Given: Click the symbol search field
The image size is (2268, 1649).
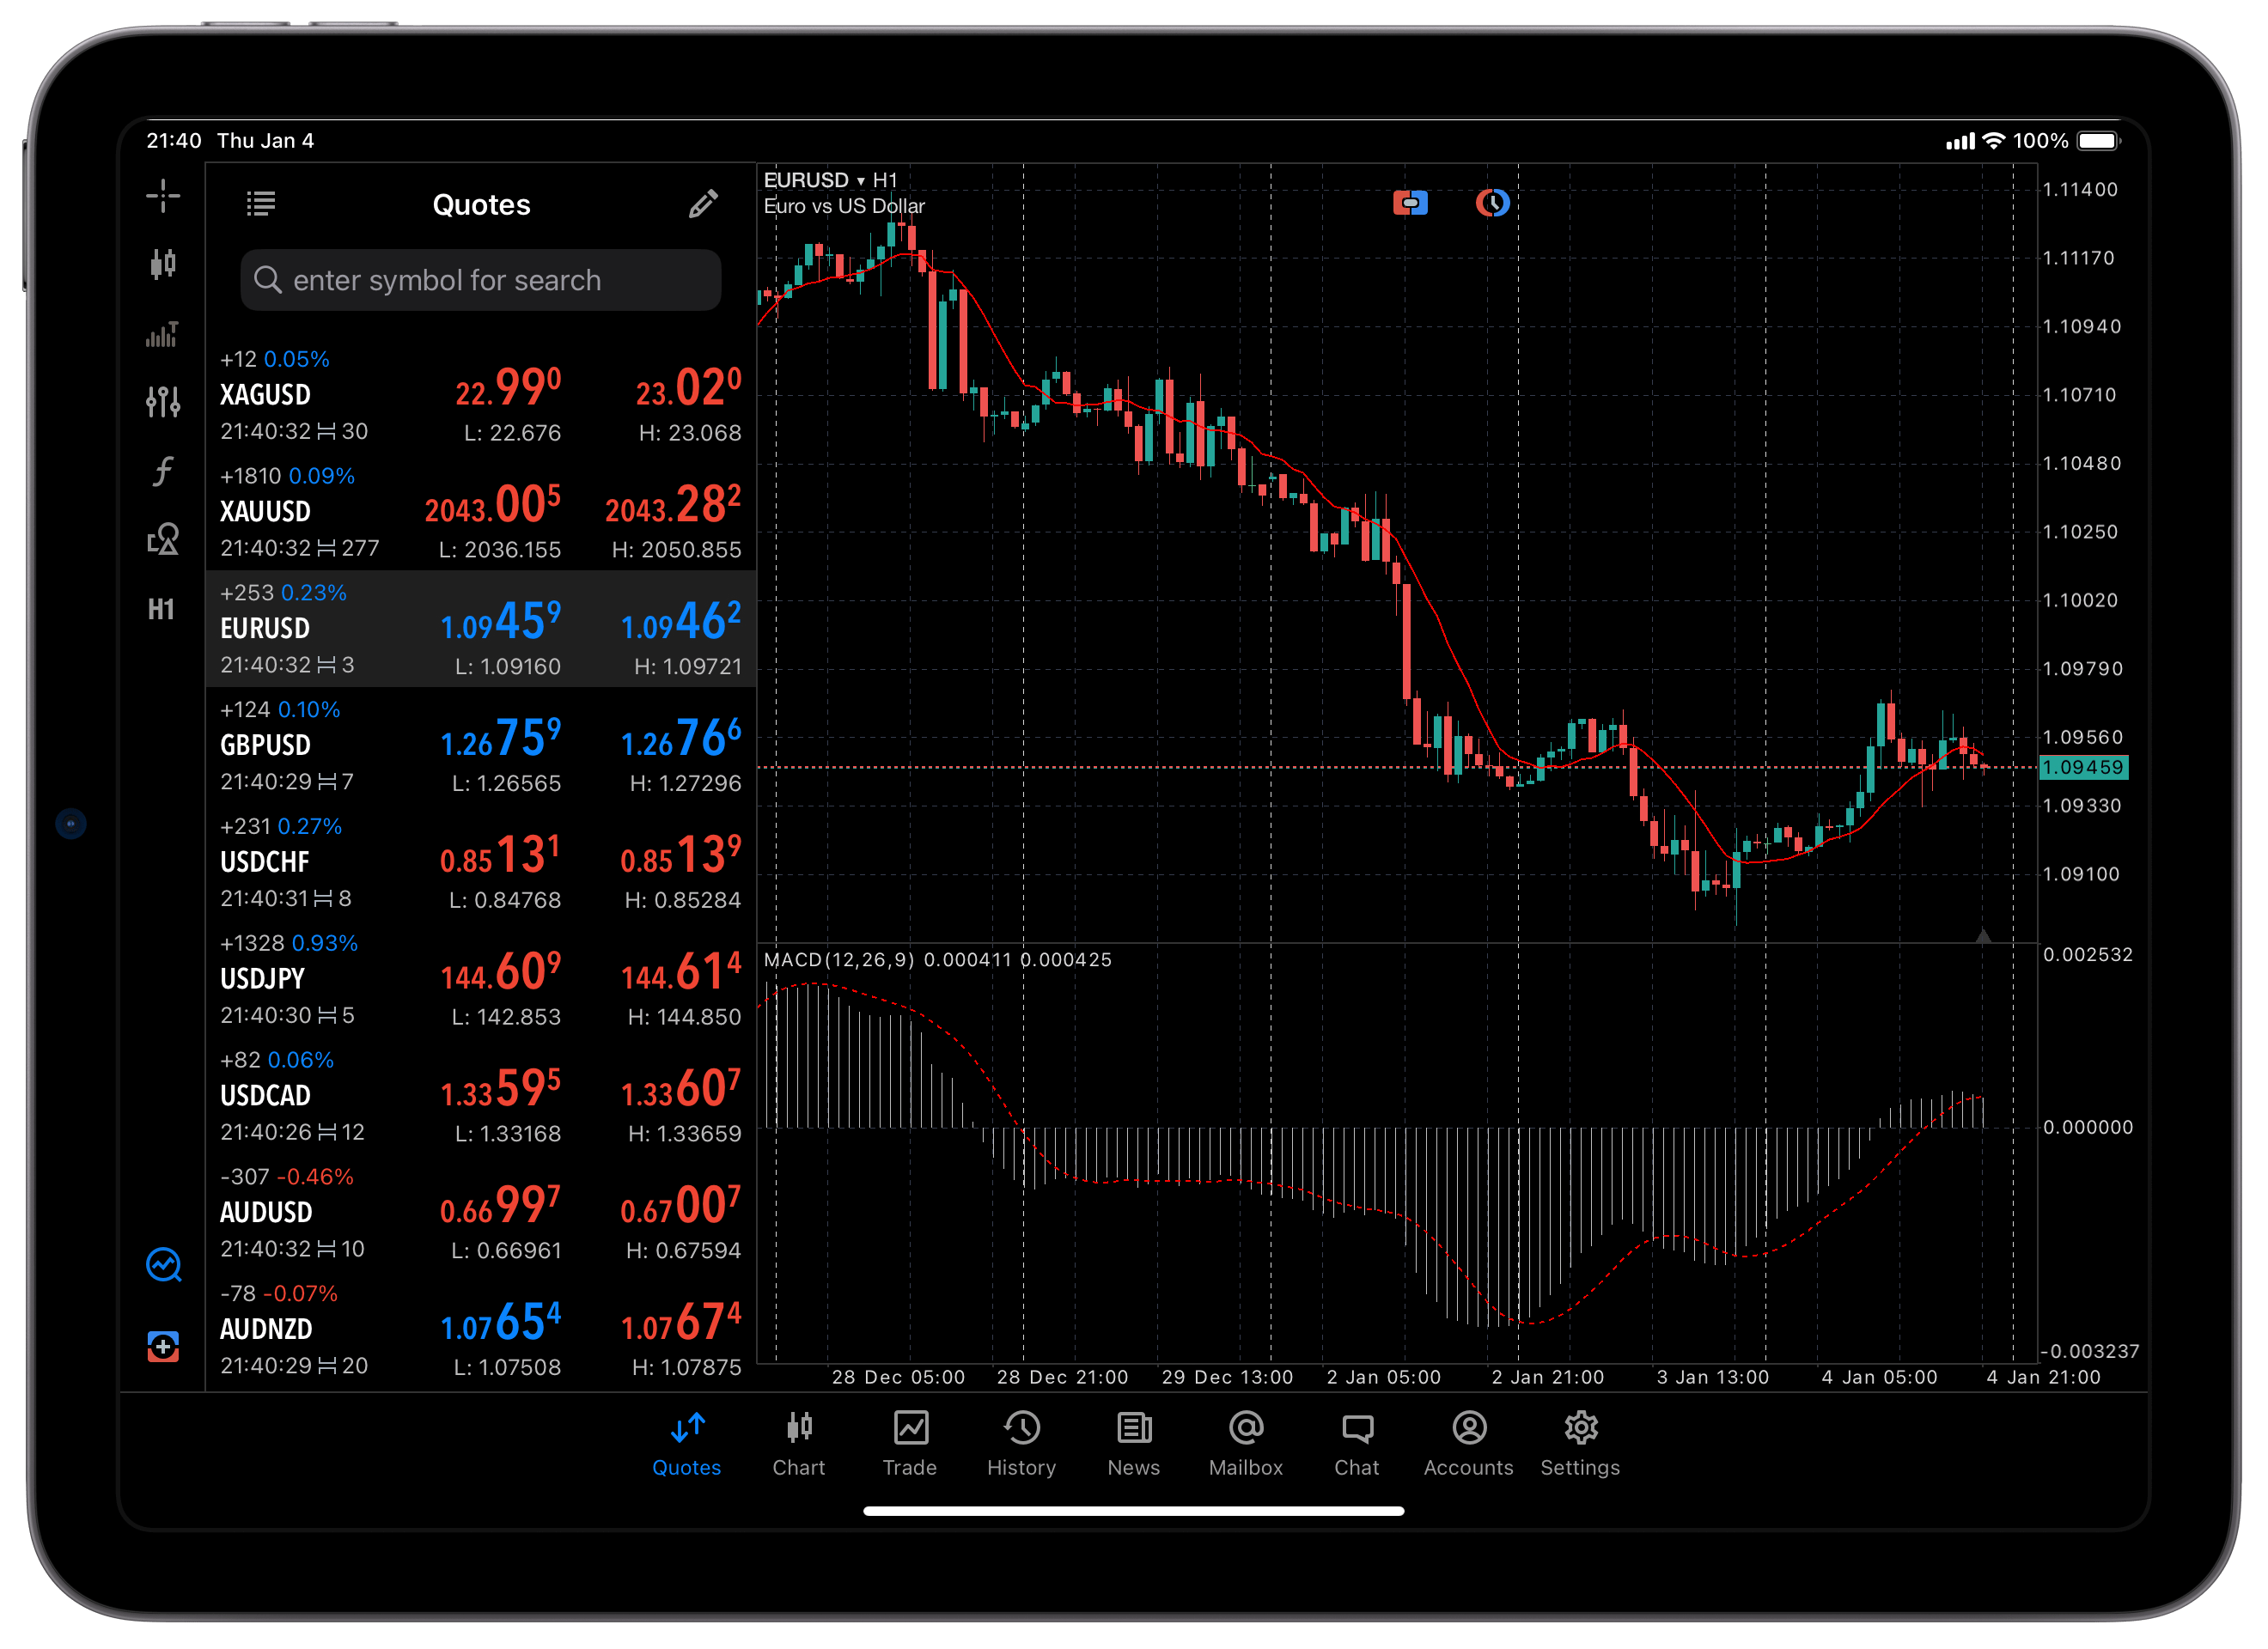Looking at the screenshot, I should (481, 280).
